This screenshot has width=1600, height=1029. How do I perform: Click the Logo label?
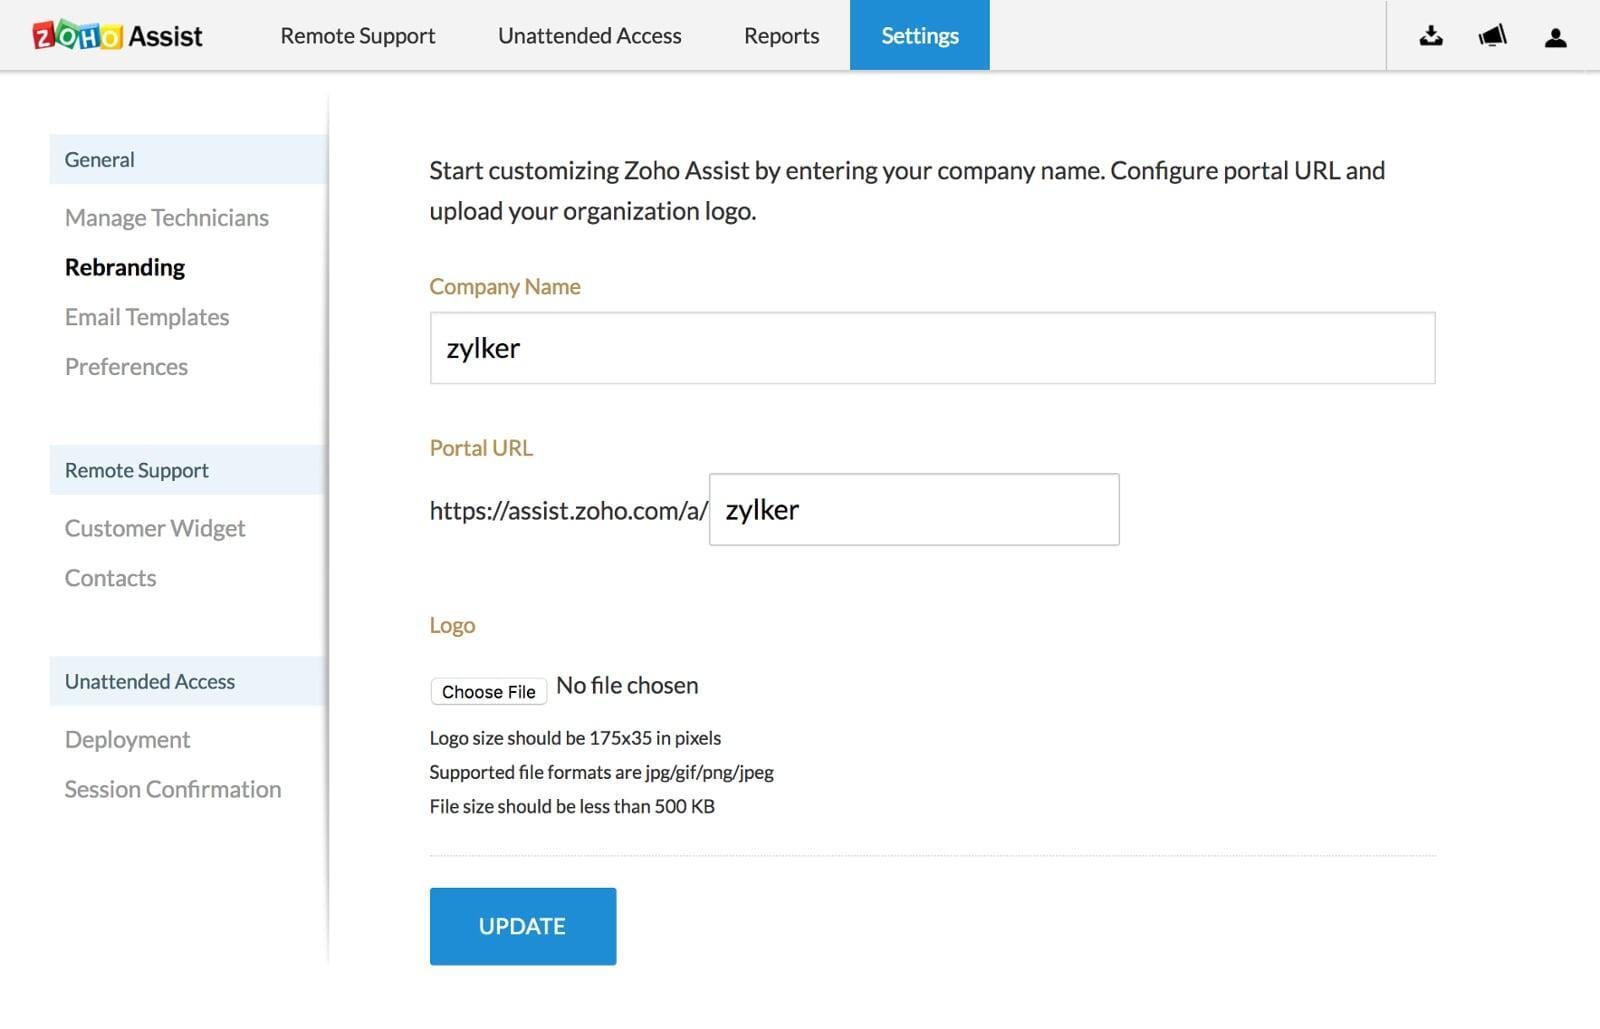tap(452, 626)
